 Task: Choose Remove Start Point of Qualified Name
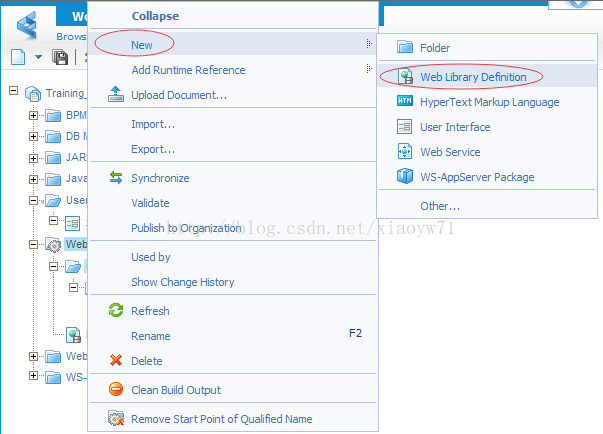coord(222,419)
